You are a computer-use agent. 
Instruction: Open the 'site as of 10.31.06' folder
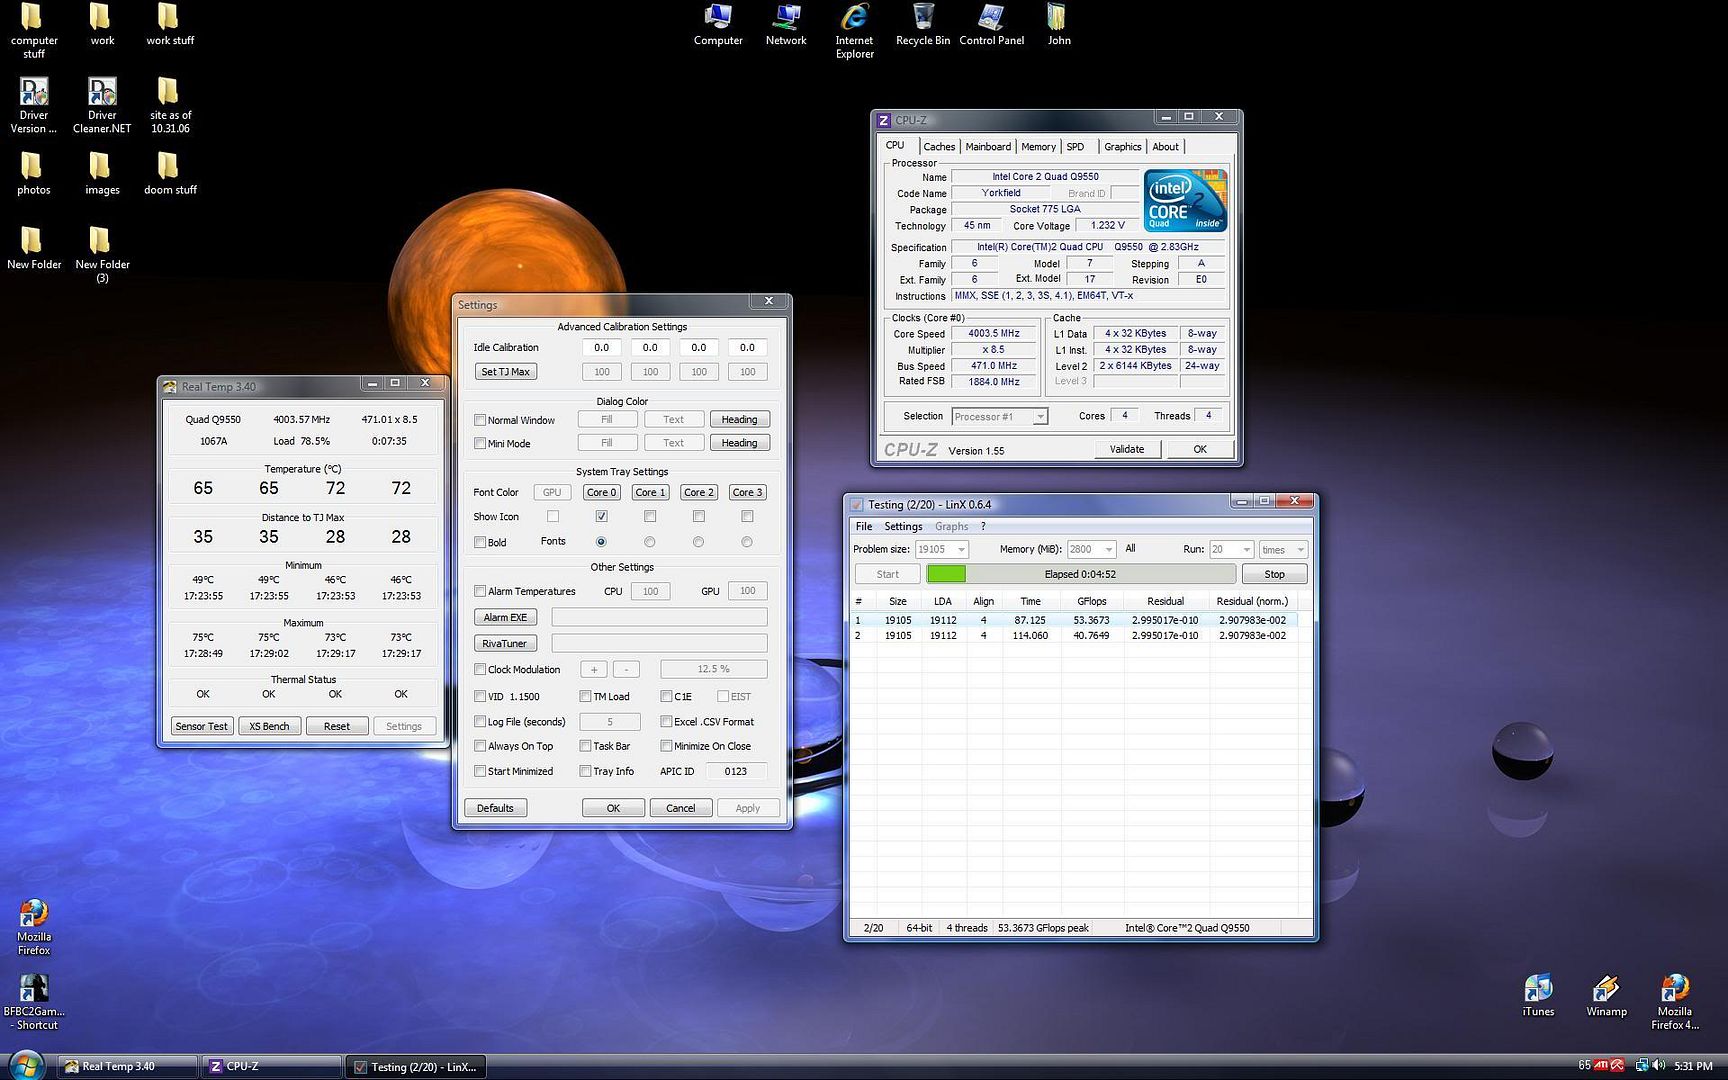170,105
